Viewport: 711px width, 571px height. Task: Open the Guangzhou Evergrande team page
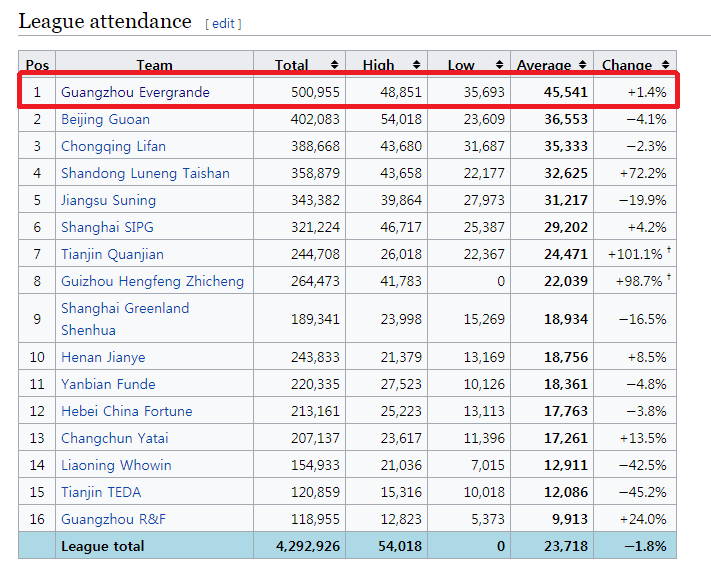135,92
